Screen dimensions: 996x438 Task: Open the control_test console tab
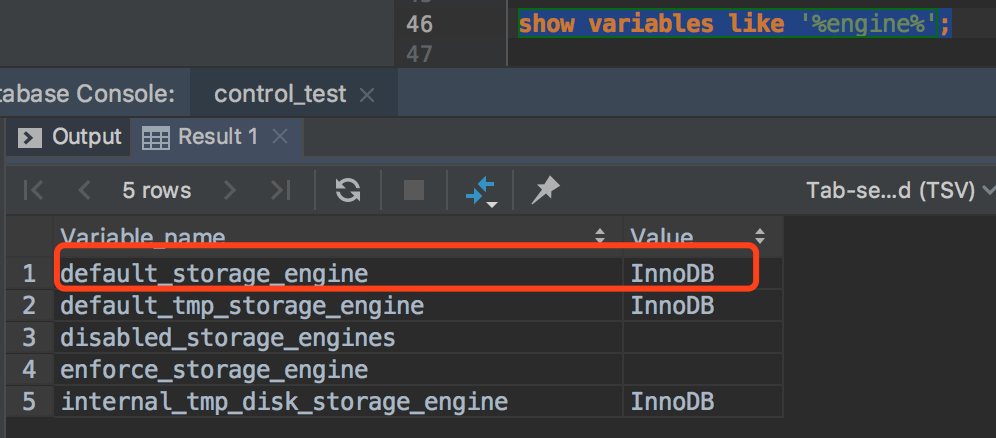[x=280, y=95]
